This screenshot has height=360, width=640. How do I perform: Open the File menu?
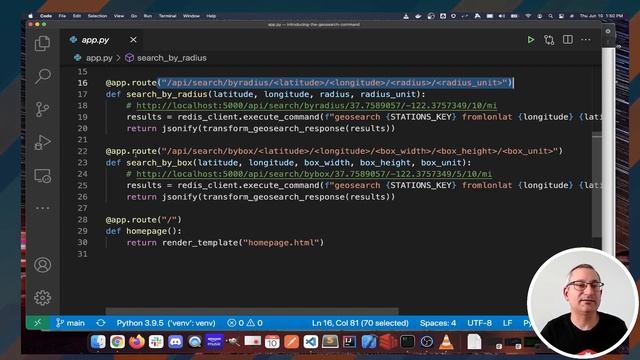pos(62,16)
